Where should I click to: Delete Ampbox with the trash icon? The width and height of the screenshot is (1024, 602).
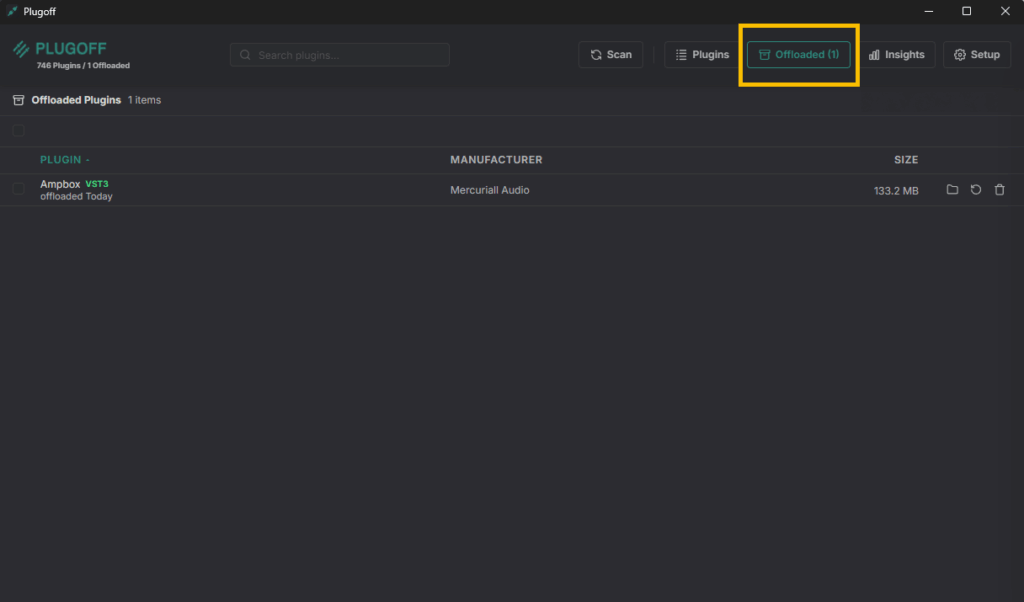tap(999, 190)
